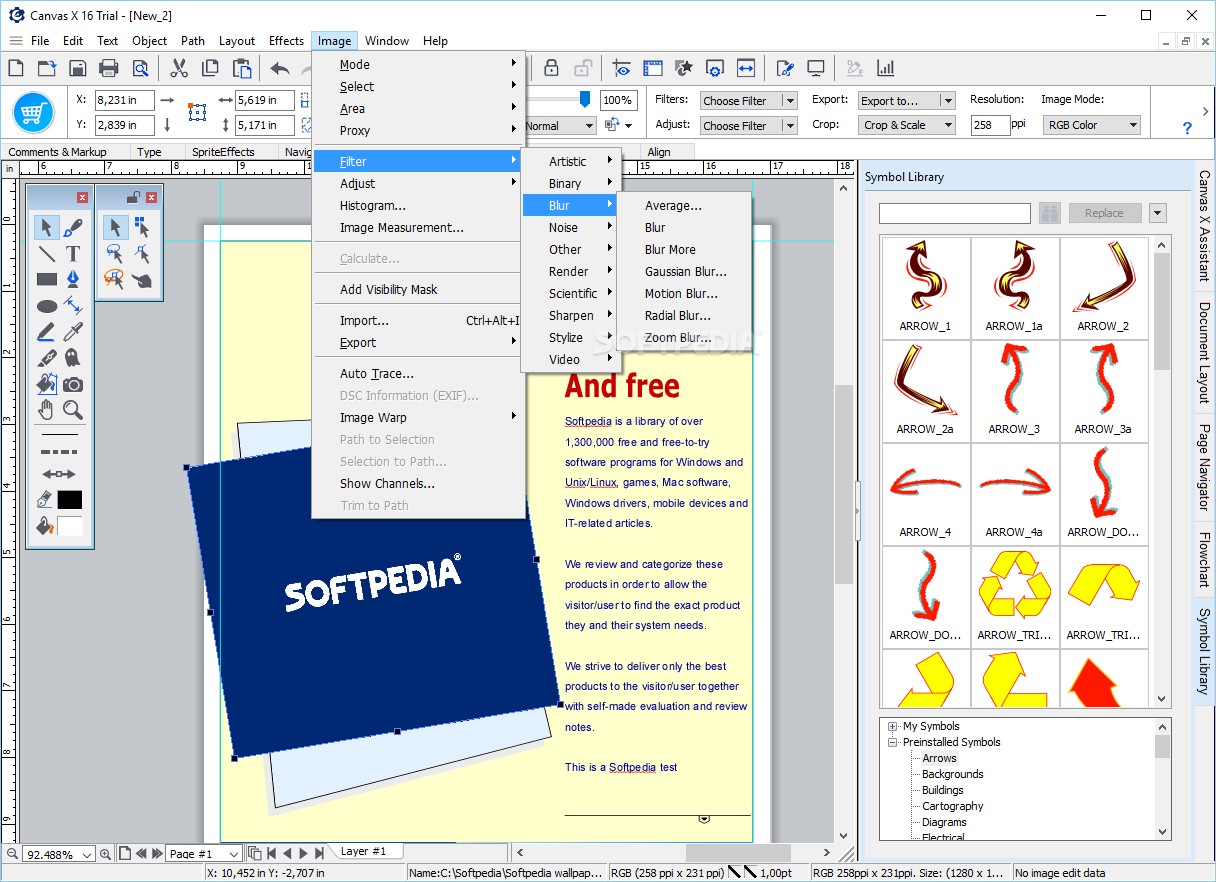Viewport: 1216px width, 882px height.
Task: Click the reference point selector grid
Action: (197, 112)
